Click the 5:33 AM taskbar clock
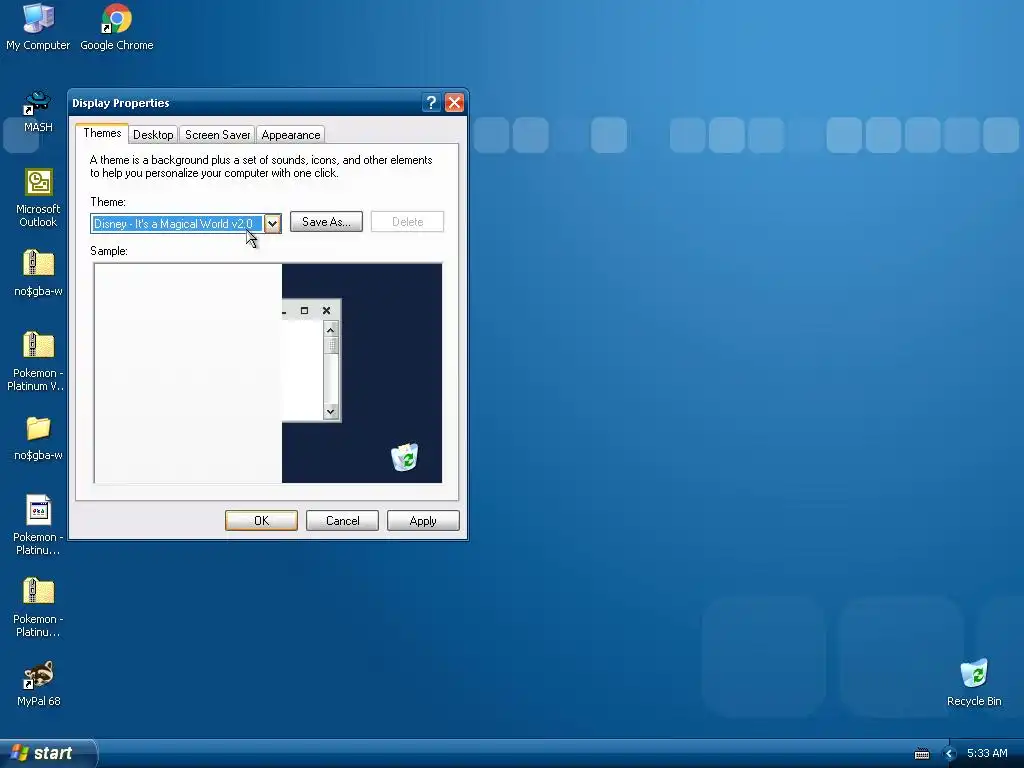1024x768 pixels. click(x=987, y=753)
